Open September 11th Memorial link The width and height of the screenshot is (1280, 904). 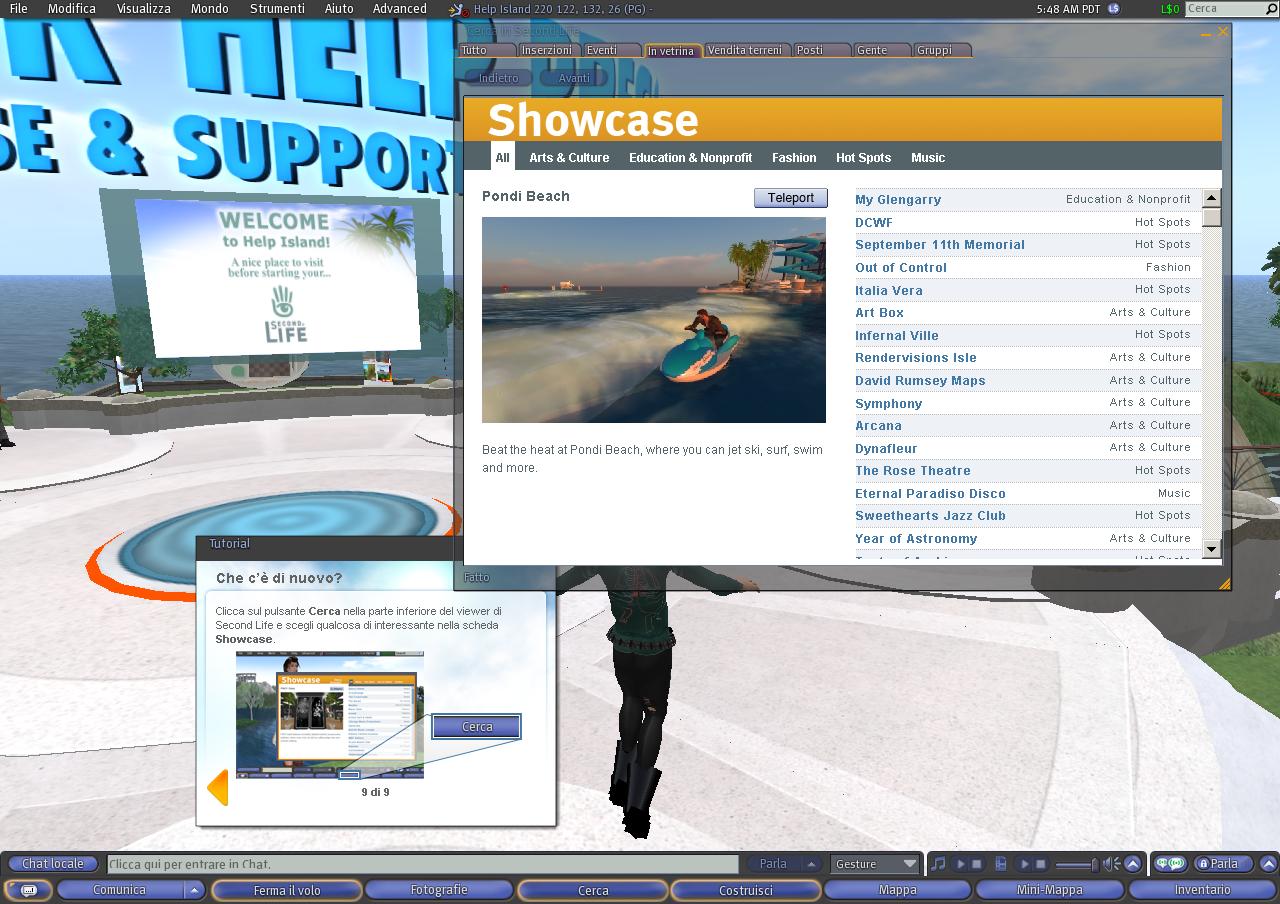[940, 245]
